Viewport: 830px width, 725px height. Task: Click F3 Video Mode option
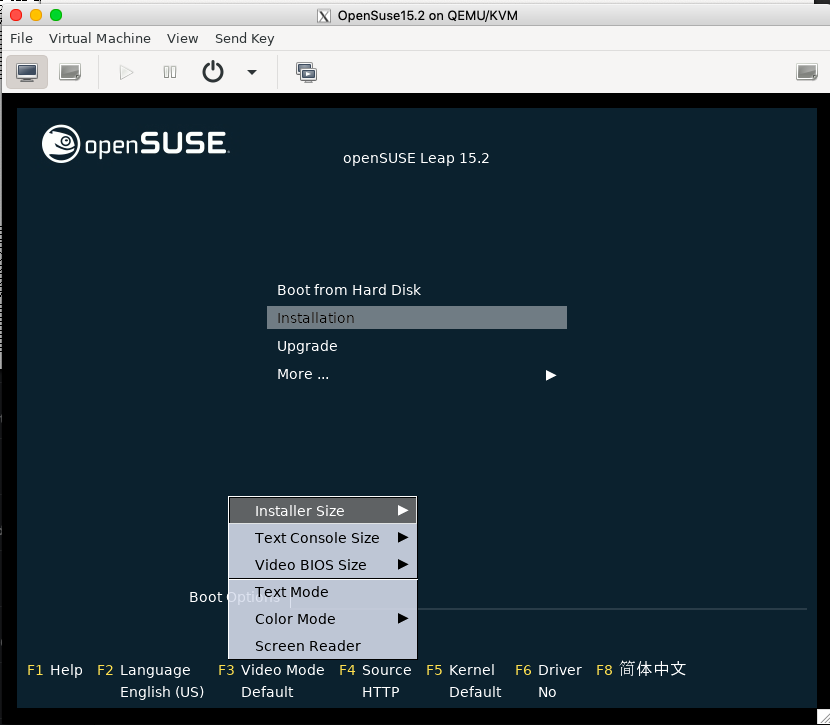click(271, 670)
